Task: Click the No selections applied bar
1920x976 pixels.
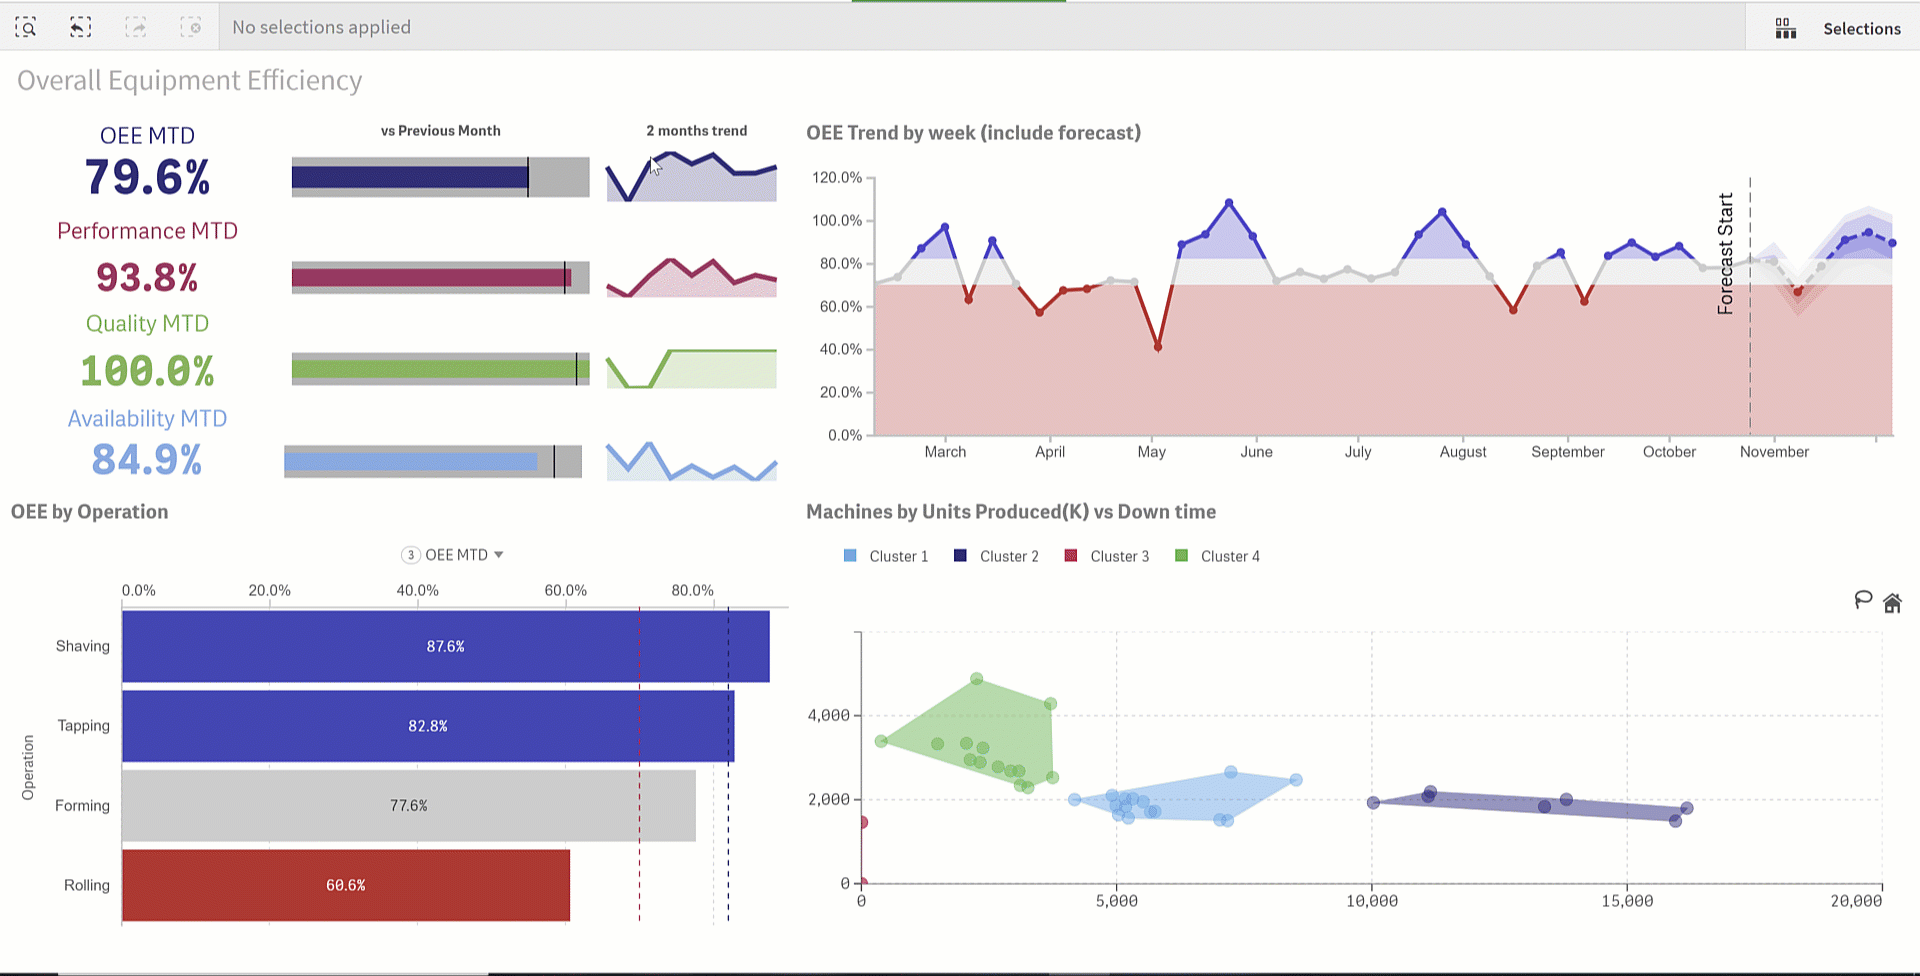Action: click(321, 27)
